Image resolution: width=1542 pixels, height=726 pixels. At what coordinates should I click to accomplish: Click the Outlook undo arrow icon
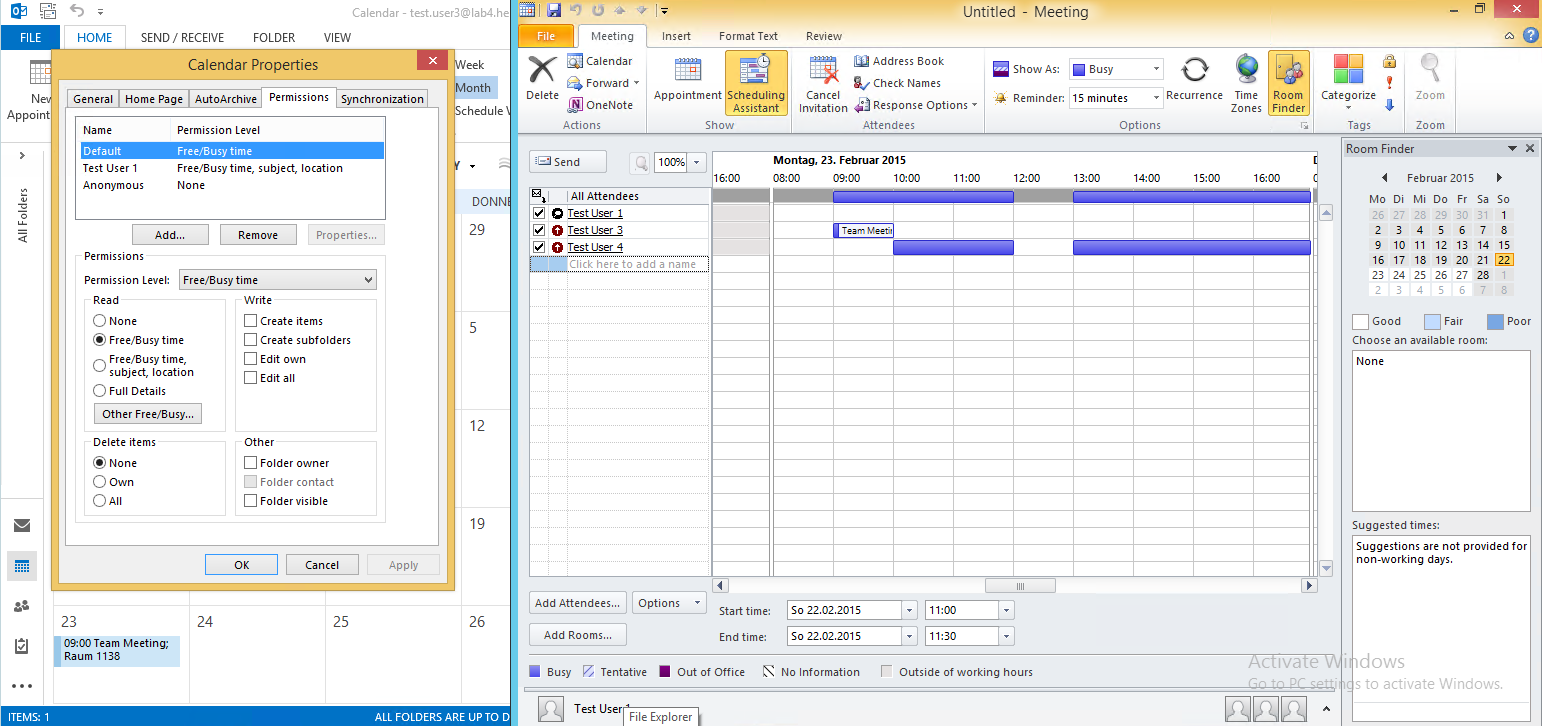pyautogui.click(x=76, y=12)
